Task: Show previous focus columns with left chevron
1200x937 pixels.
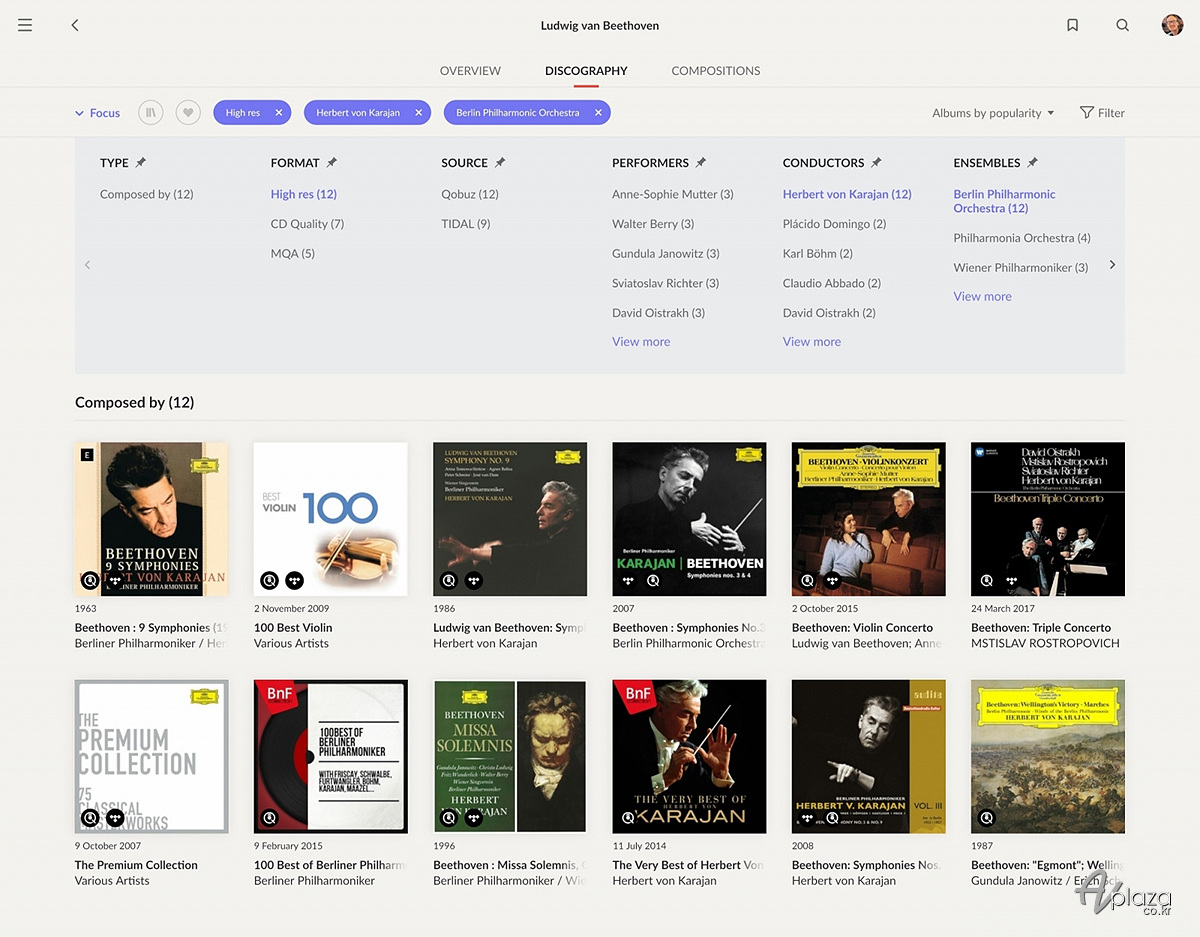Action: click(x=87, y=265)
